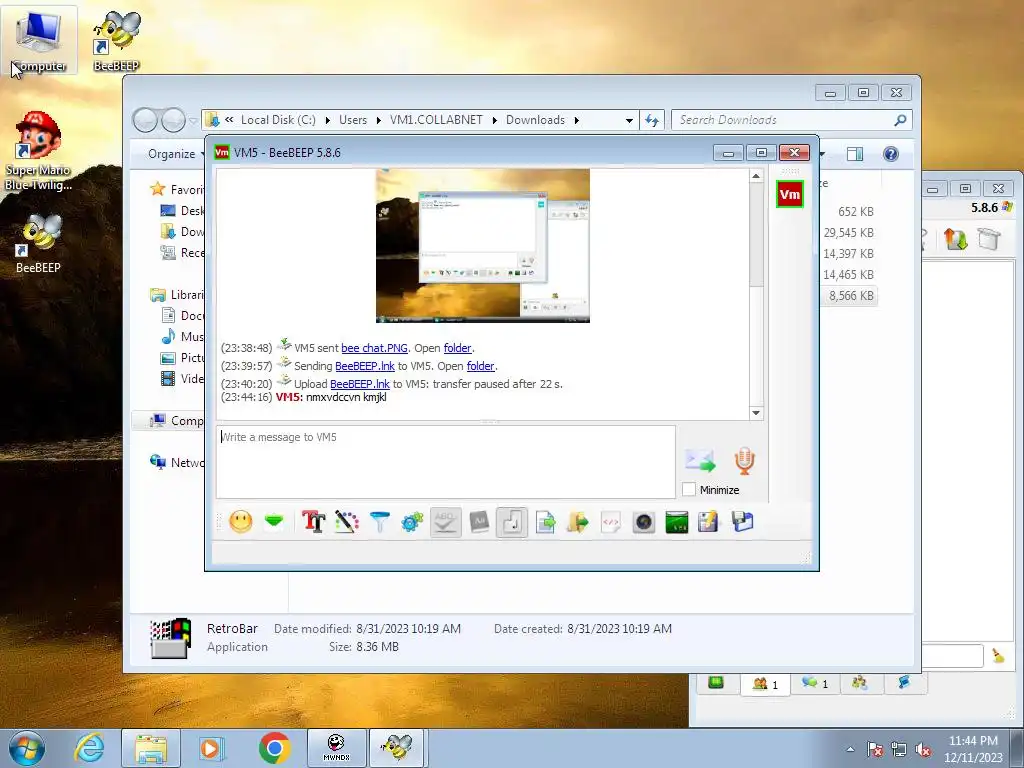Select VM1.COLLABNET in address breadcrumb

[436, 120]
